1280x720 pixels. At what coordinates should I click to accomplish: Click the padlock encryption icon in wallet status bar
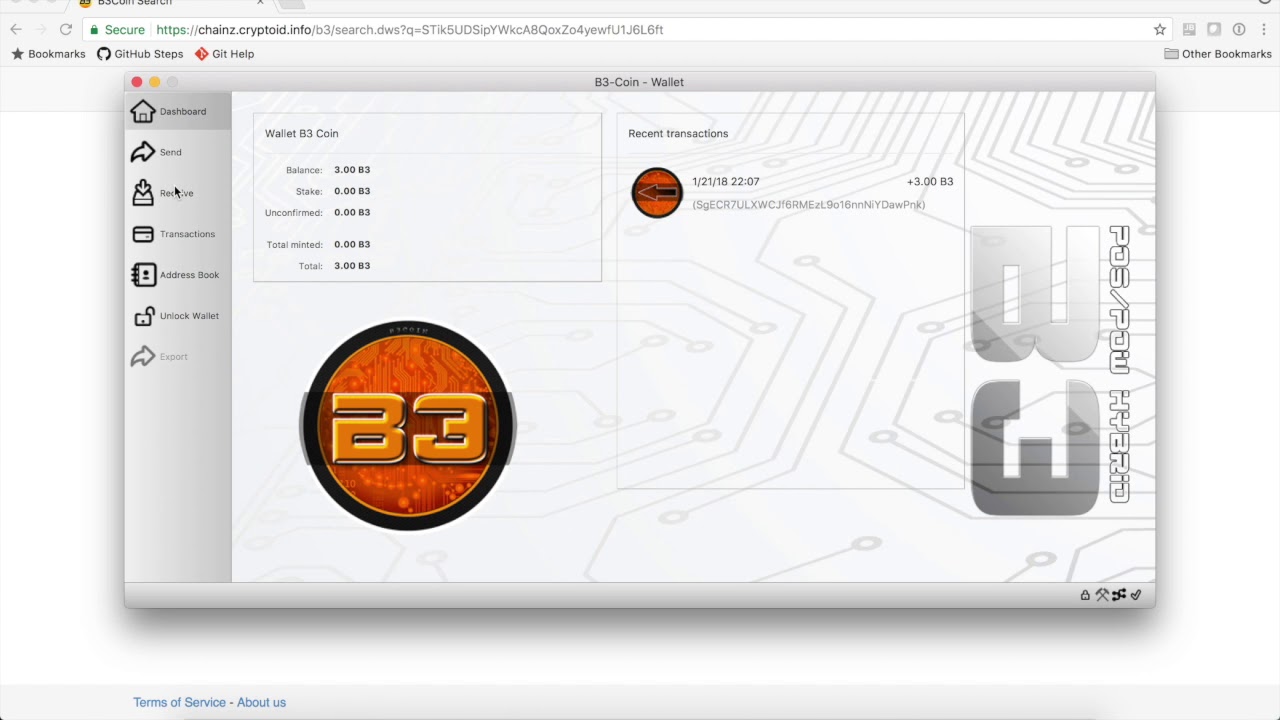tap(1085, 595)
